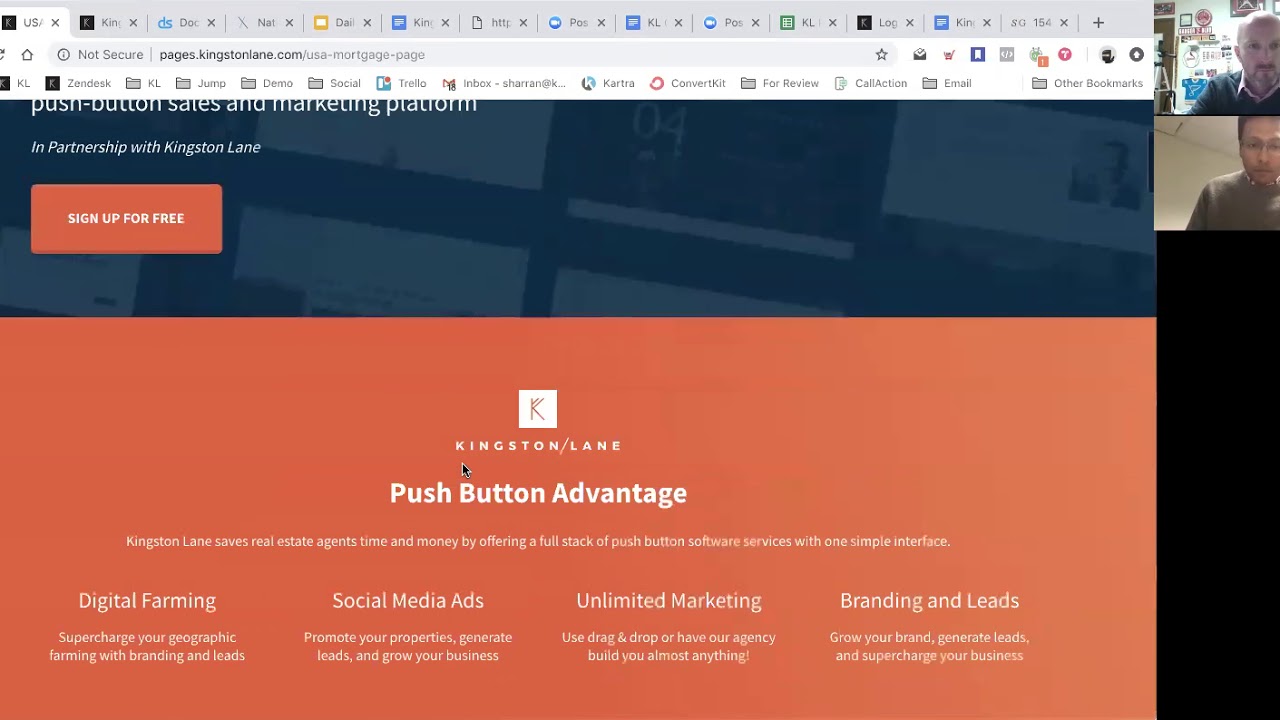The width and height of the screenshot is (1280, 720).
Task: Expand the For Review bookmarks folder
Action: [779, 83]
